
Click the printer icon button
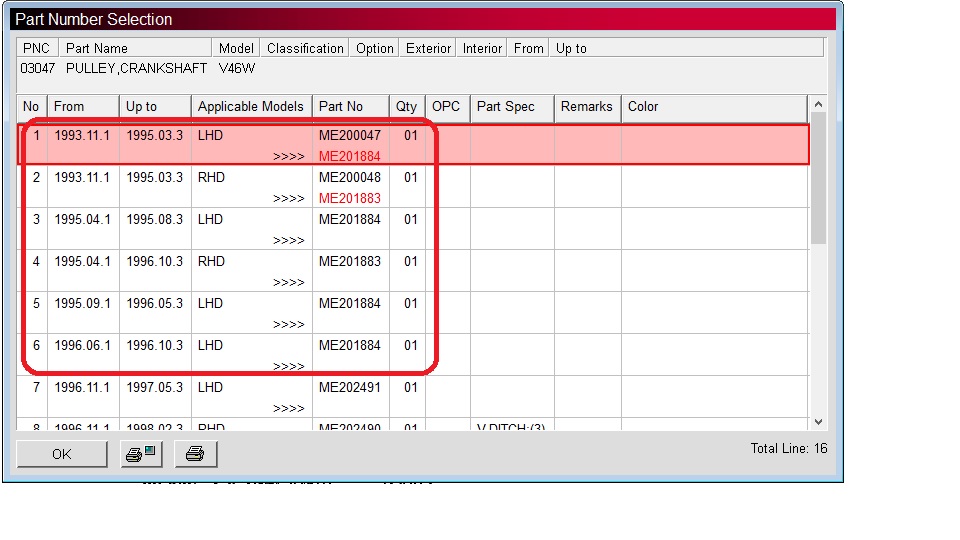(195, 454)
